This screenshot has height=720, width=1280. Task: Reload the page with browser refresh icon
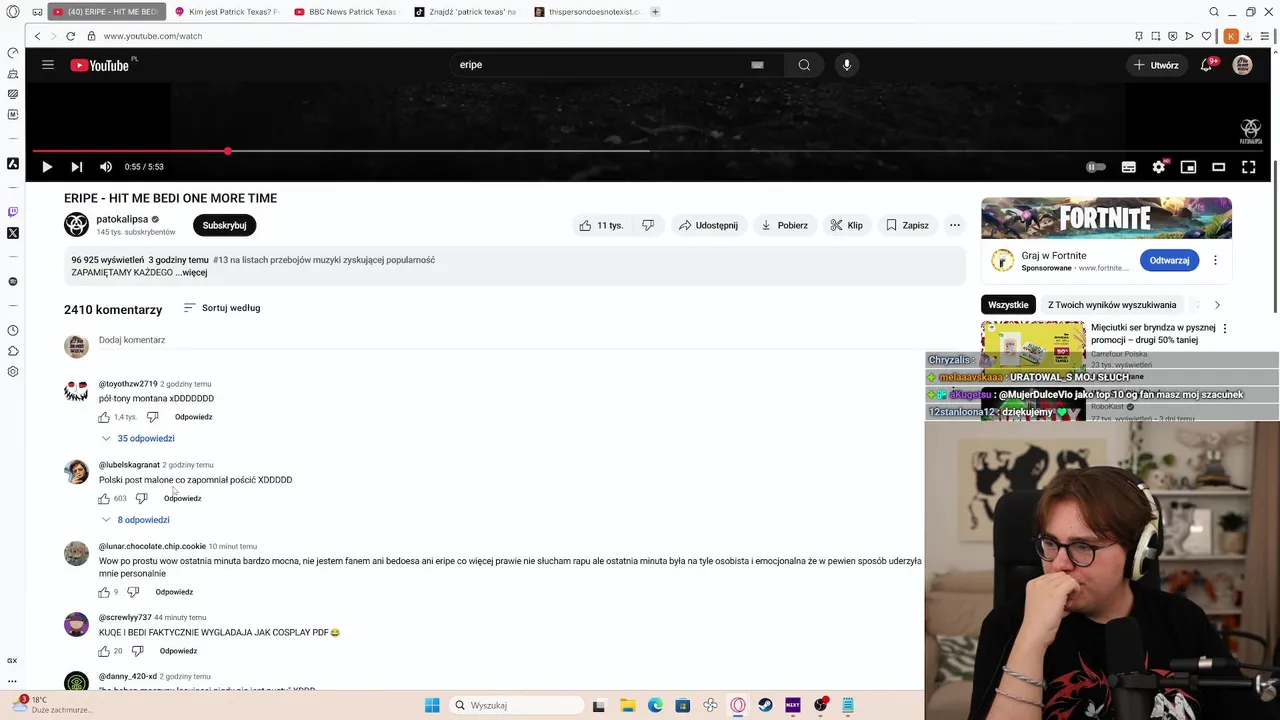point(70,36)
